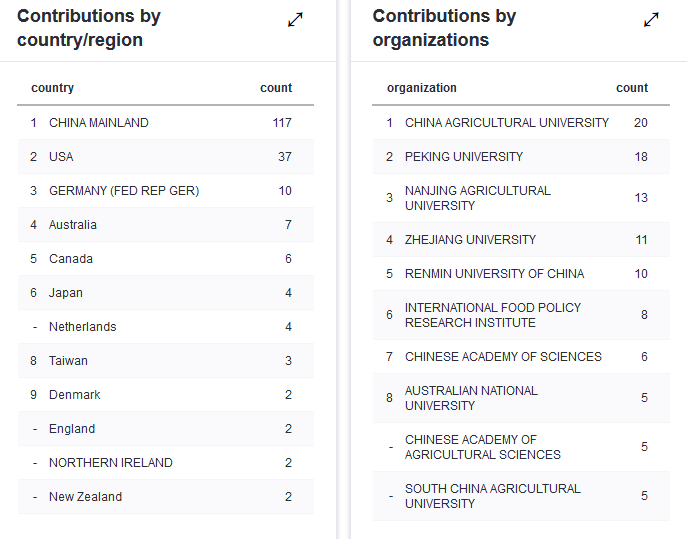Sort by organization column header
The height and width of the screenshot is (539, 687).
422,88
